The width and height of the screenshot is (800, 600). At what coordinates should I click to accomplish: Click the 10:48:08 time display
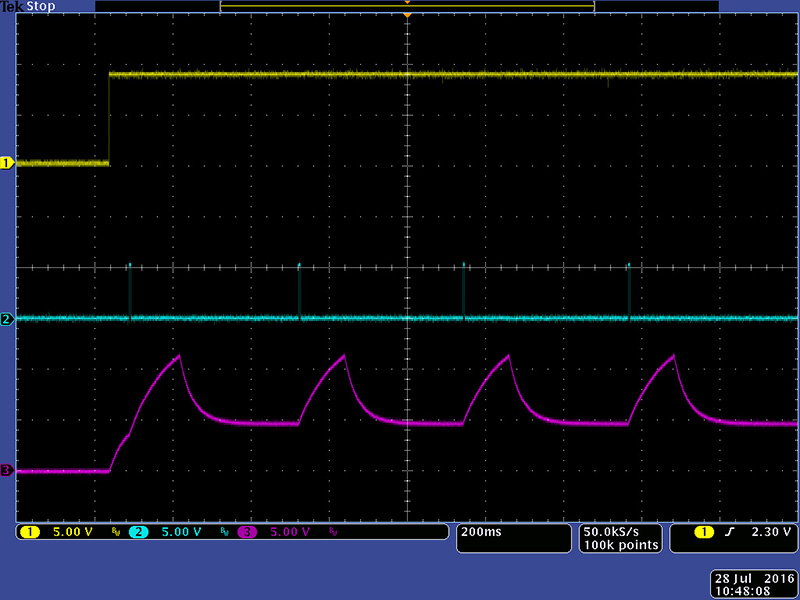point(754,591)
